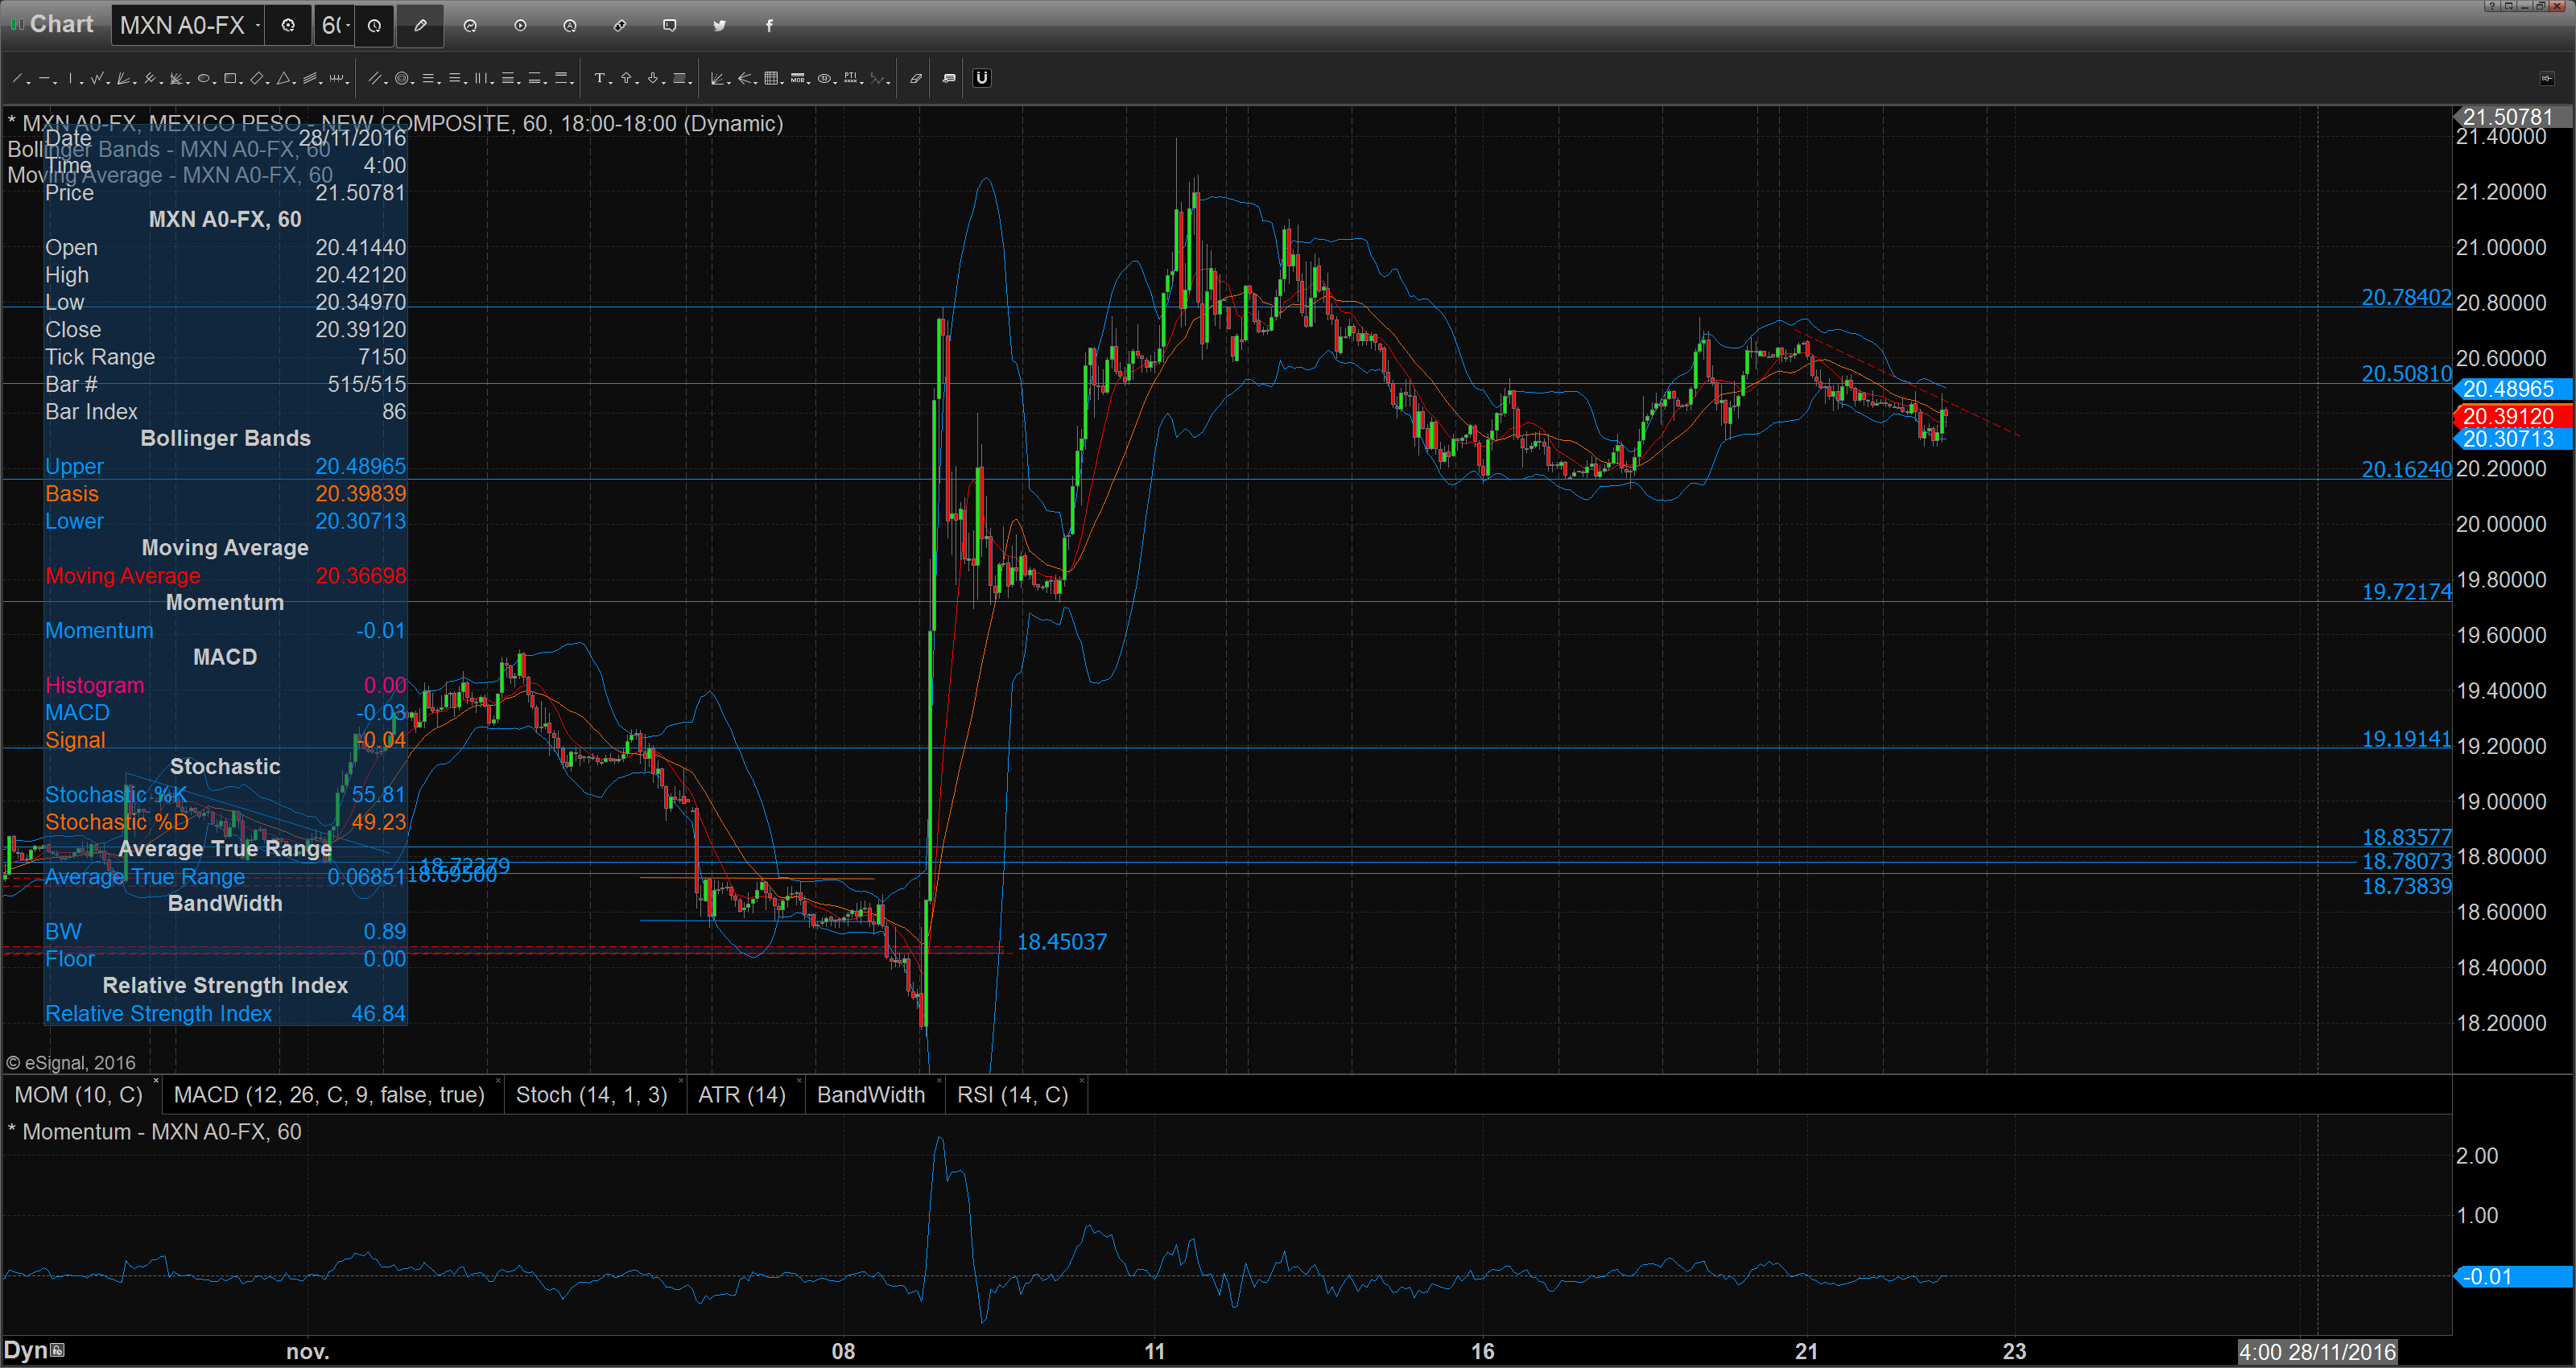Click the 'Average True Range' value entry
The image size is (2576, 1368).
coord(366,876)
